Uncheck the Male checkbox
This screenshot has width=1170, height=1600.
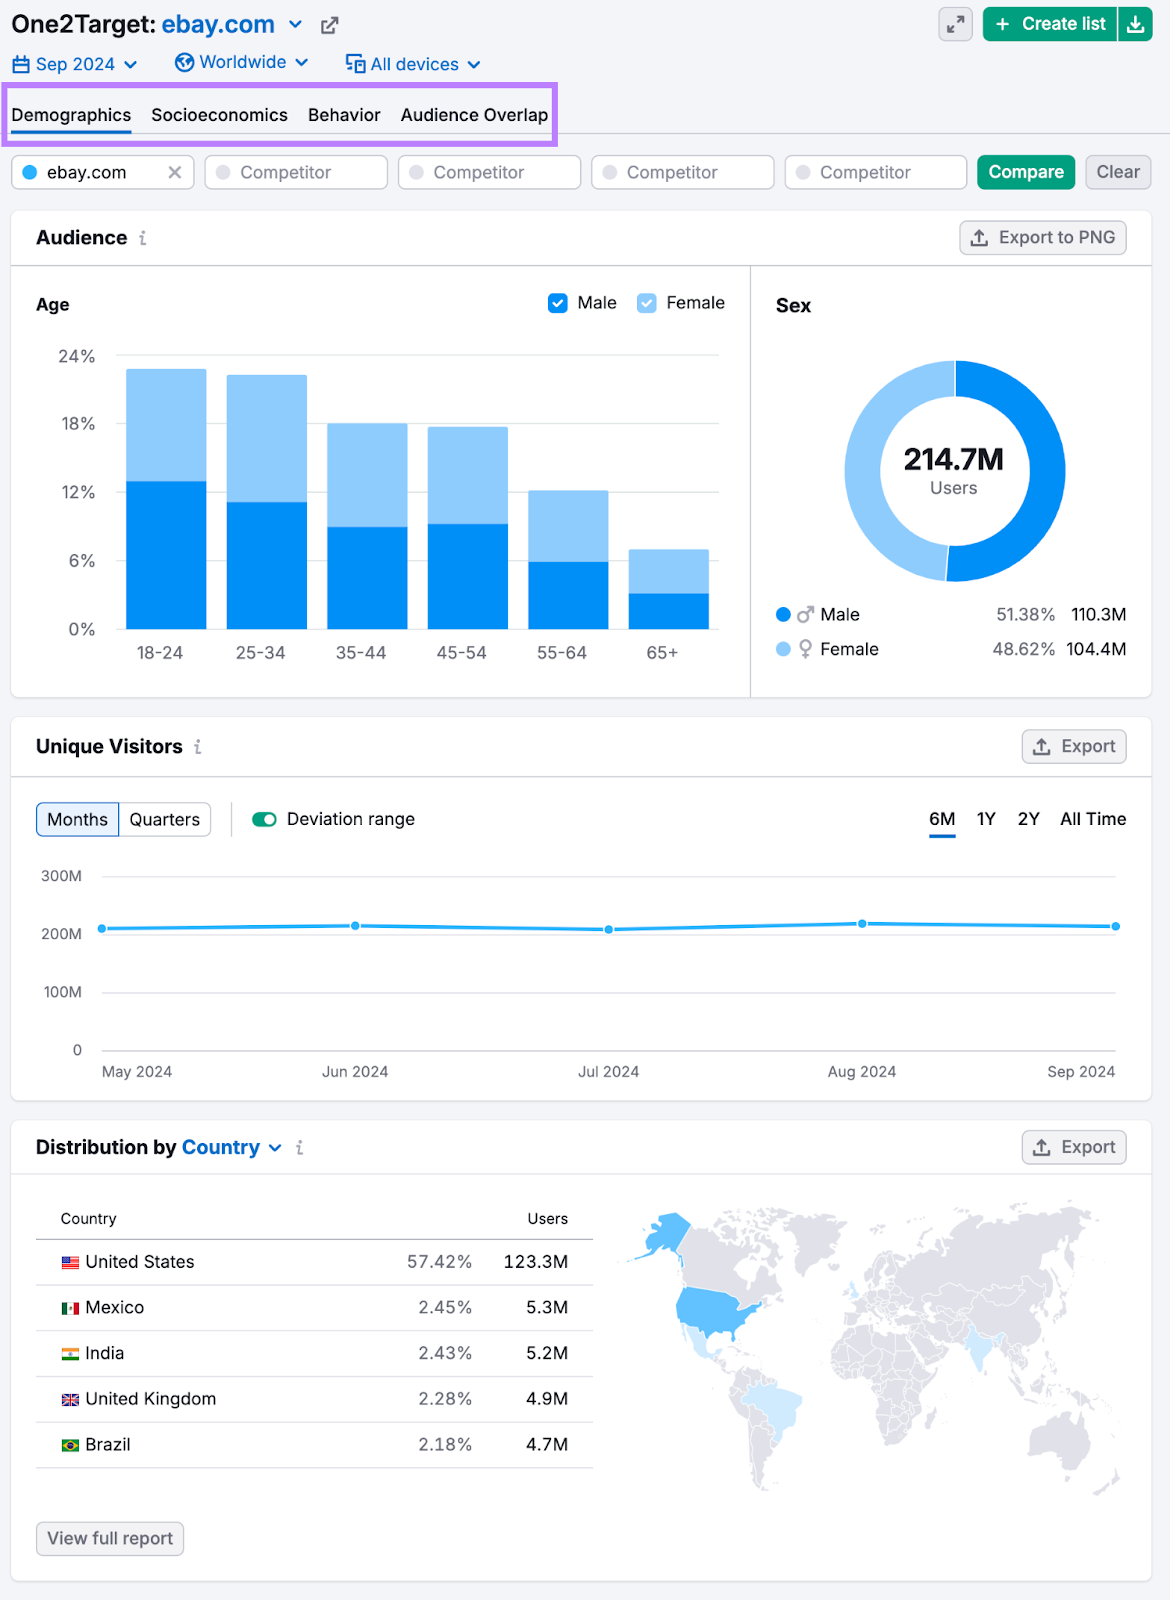(x=558, y=303)
